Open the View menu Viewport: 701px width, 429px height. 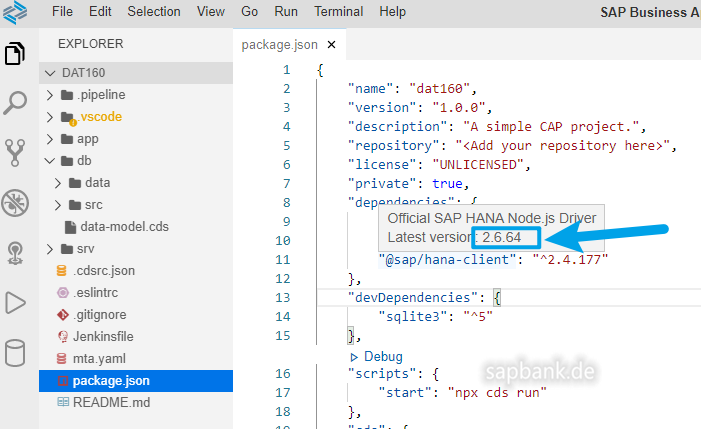pyautogui.click(x=211, y=11)
